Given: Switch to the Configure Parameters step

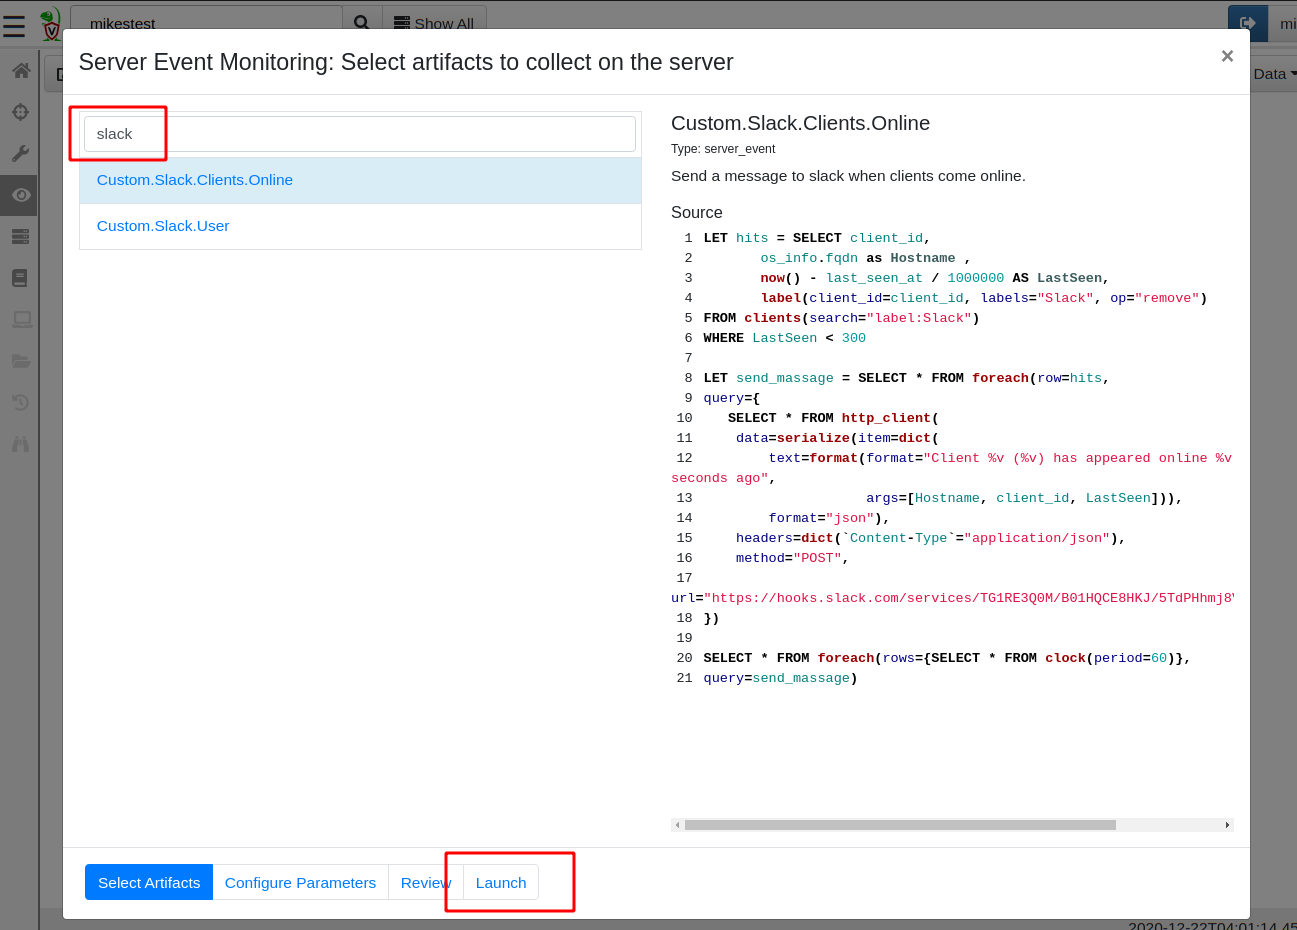Looking at the screenshot, I should click(300, 882).
